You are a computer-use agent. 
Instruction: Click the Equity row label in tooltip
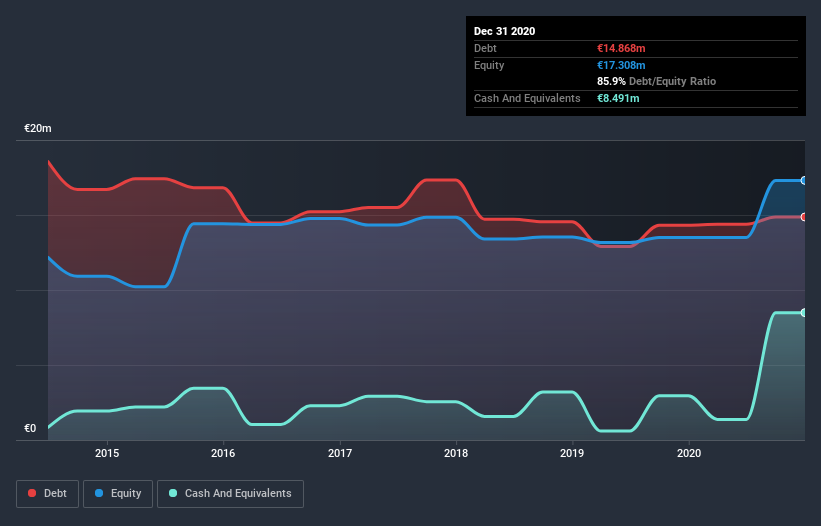point(489,65)
